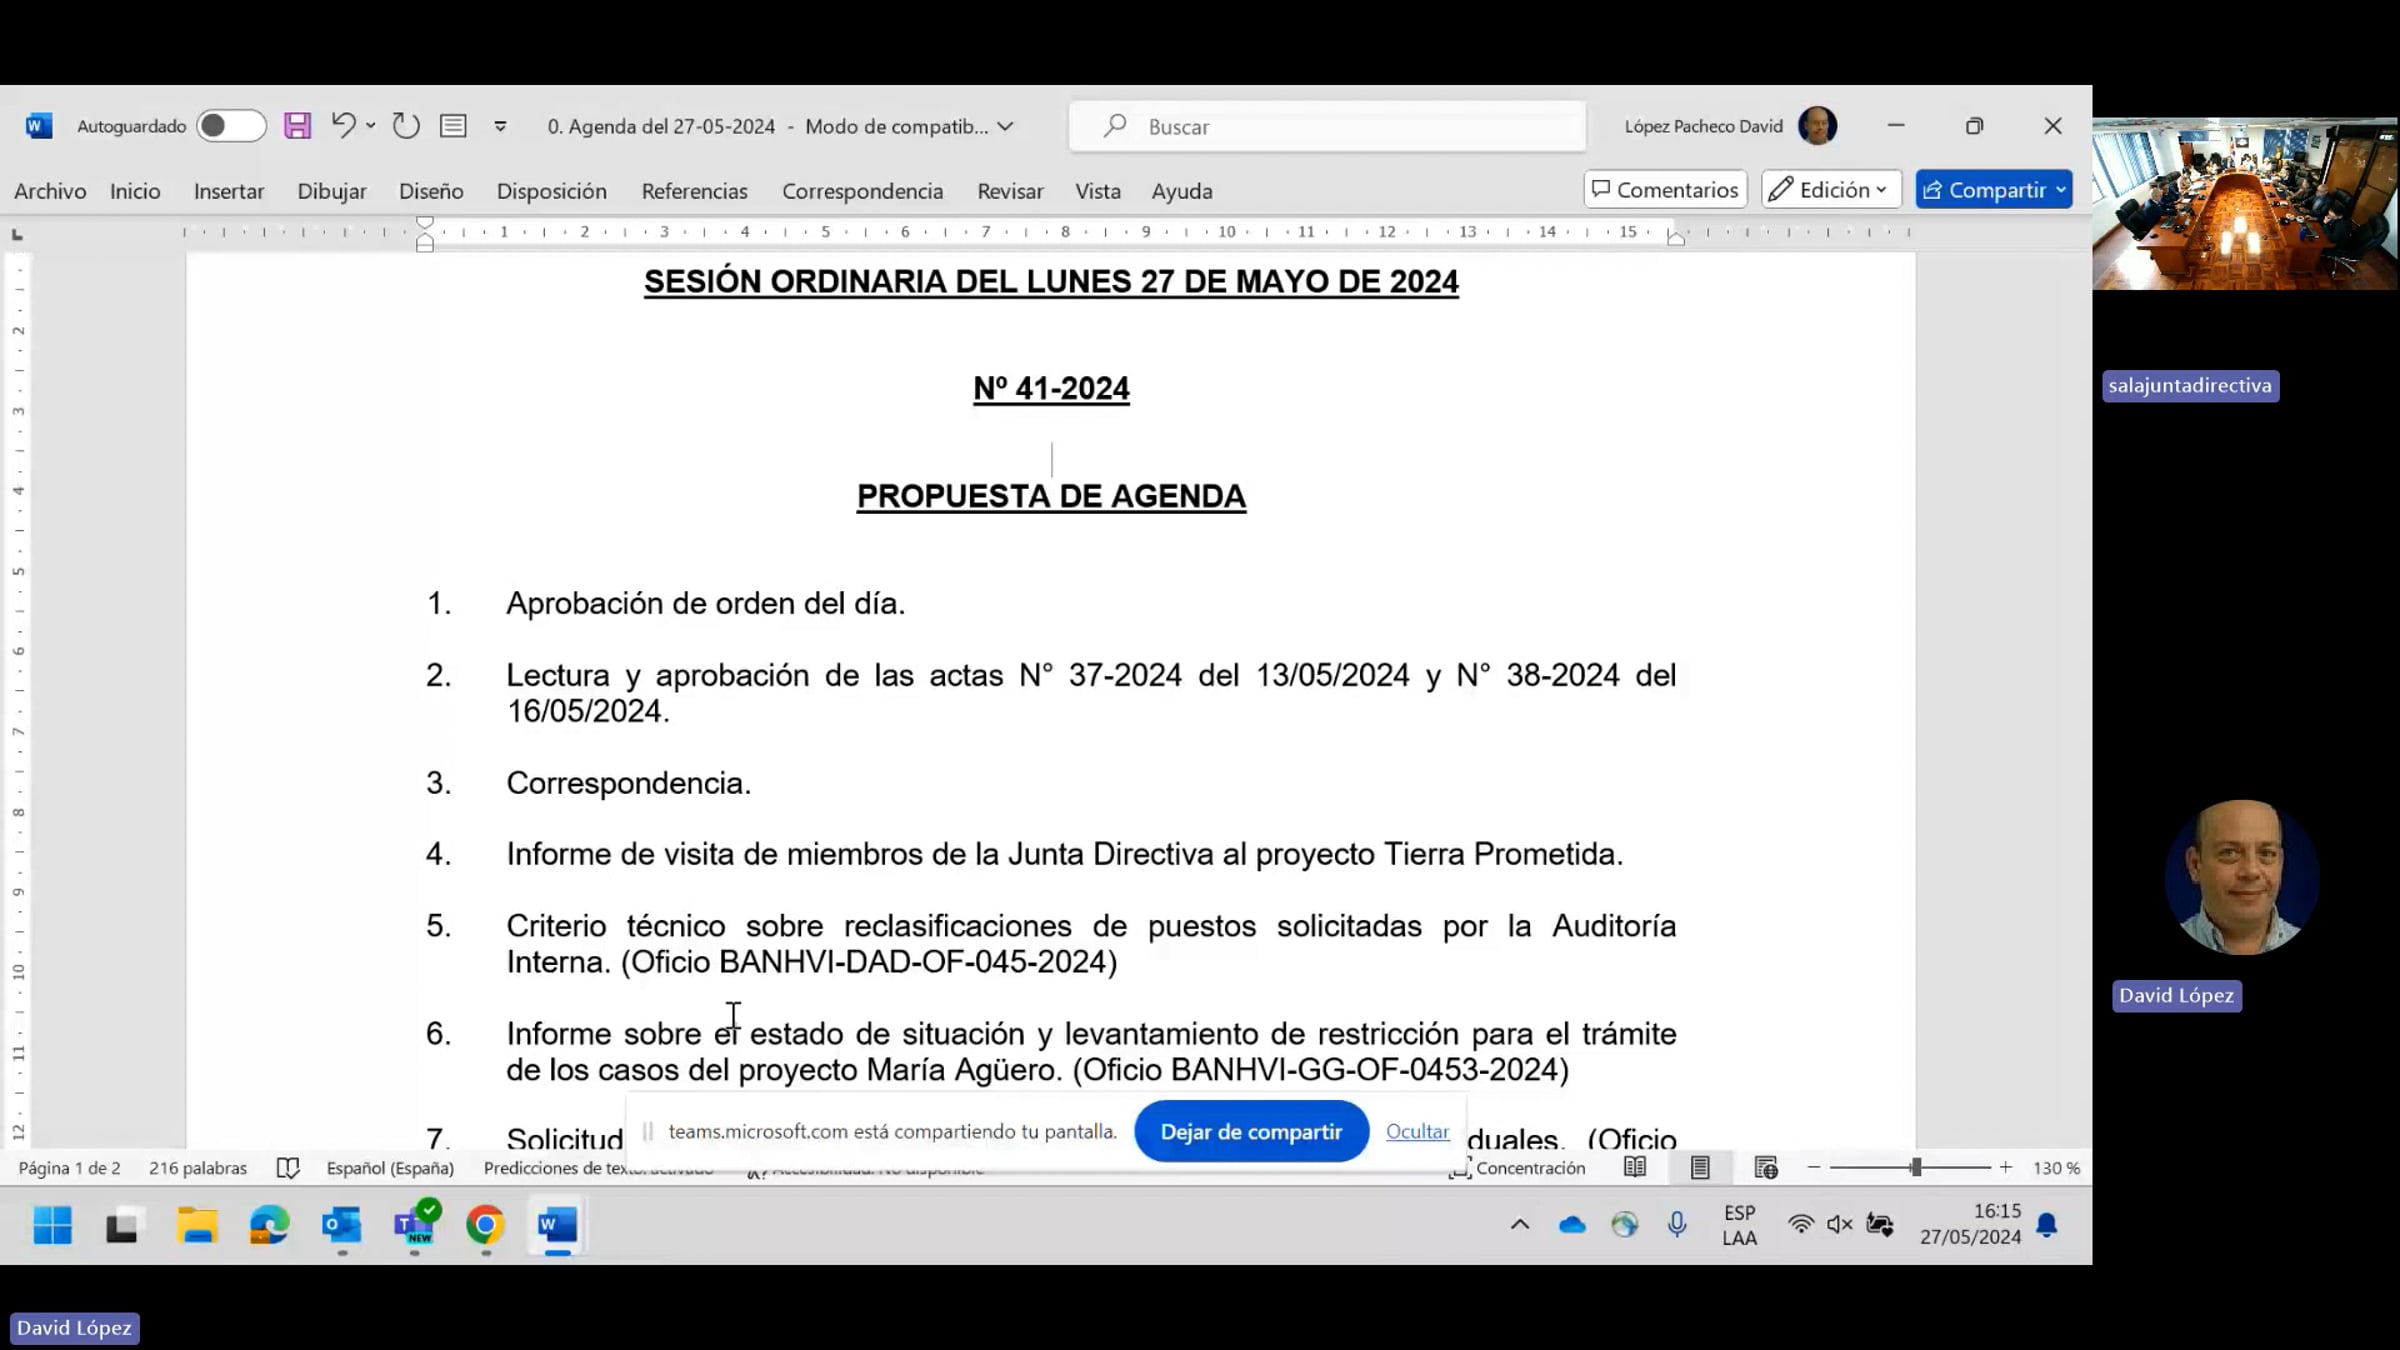Viewport: 2400px width, 1350px height.
Task: Open the Revisar tab
Action: click(x=1010, y=191)
